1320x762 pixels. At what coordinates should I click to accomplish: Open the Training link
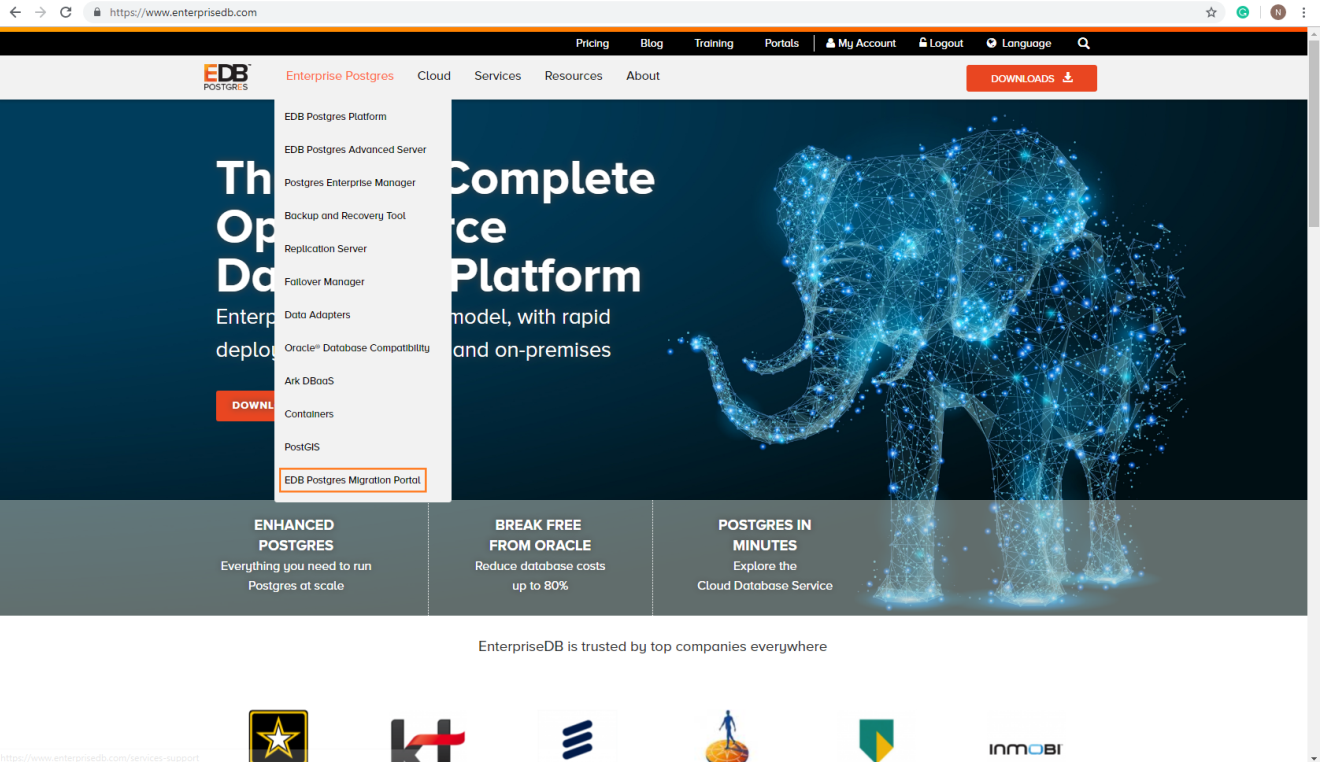(714, 43)
